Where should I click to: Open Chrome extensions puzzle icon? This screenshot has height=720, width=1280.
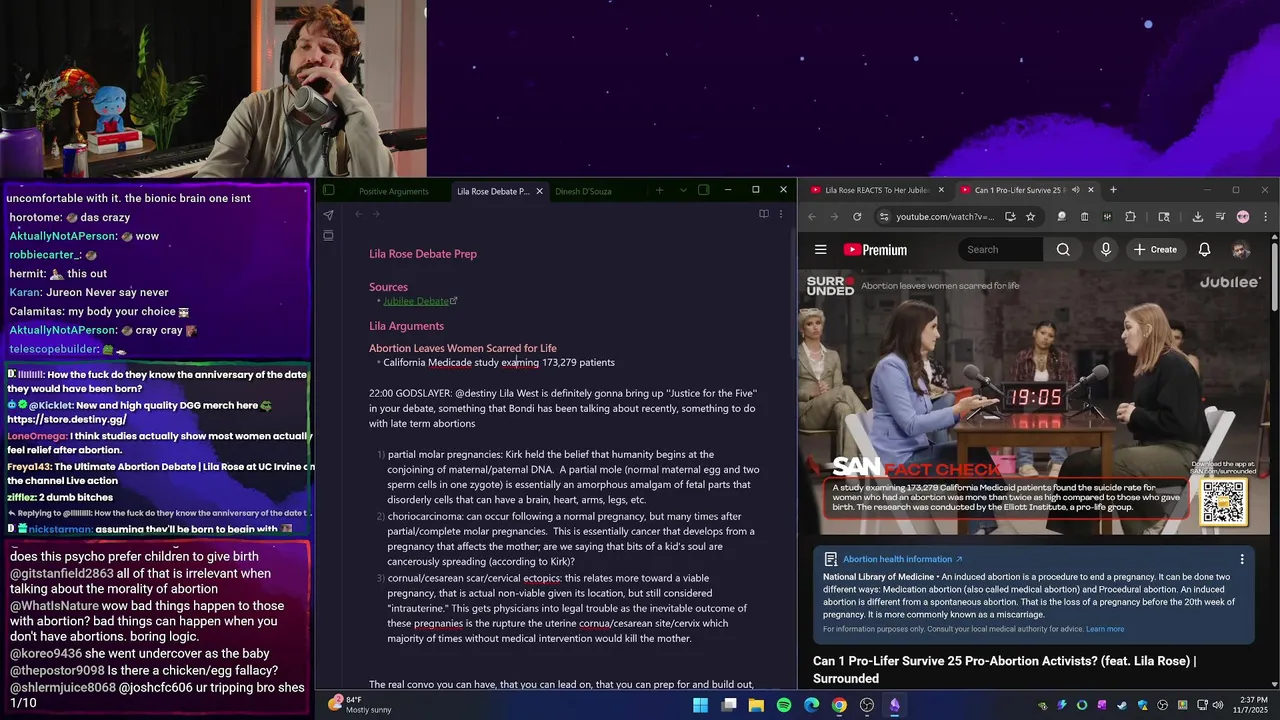click(1131, 216)
